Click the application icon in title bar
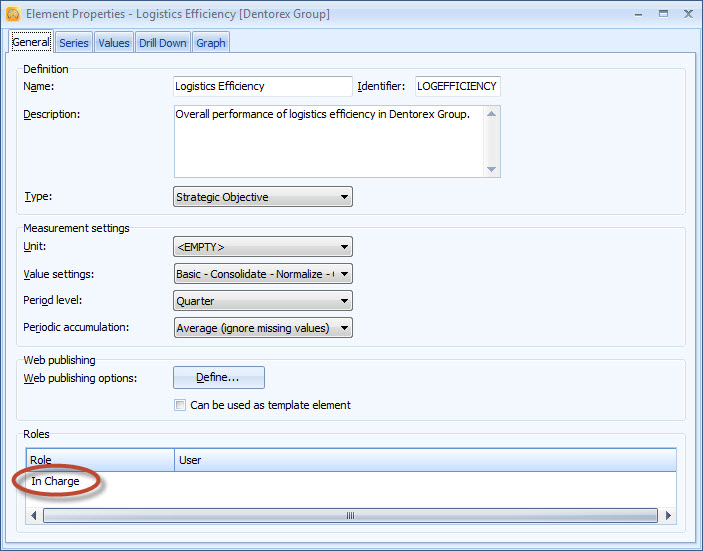703x551 pixels. [x=12, y=14]
